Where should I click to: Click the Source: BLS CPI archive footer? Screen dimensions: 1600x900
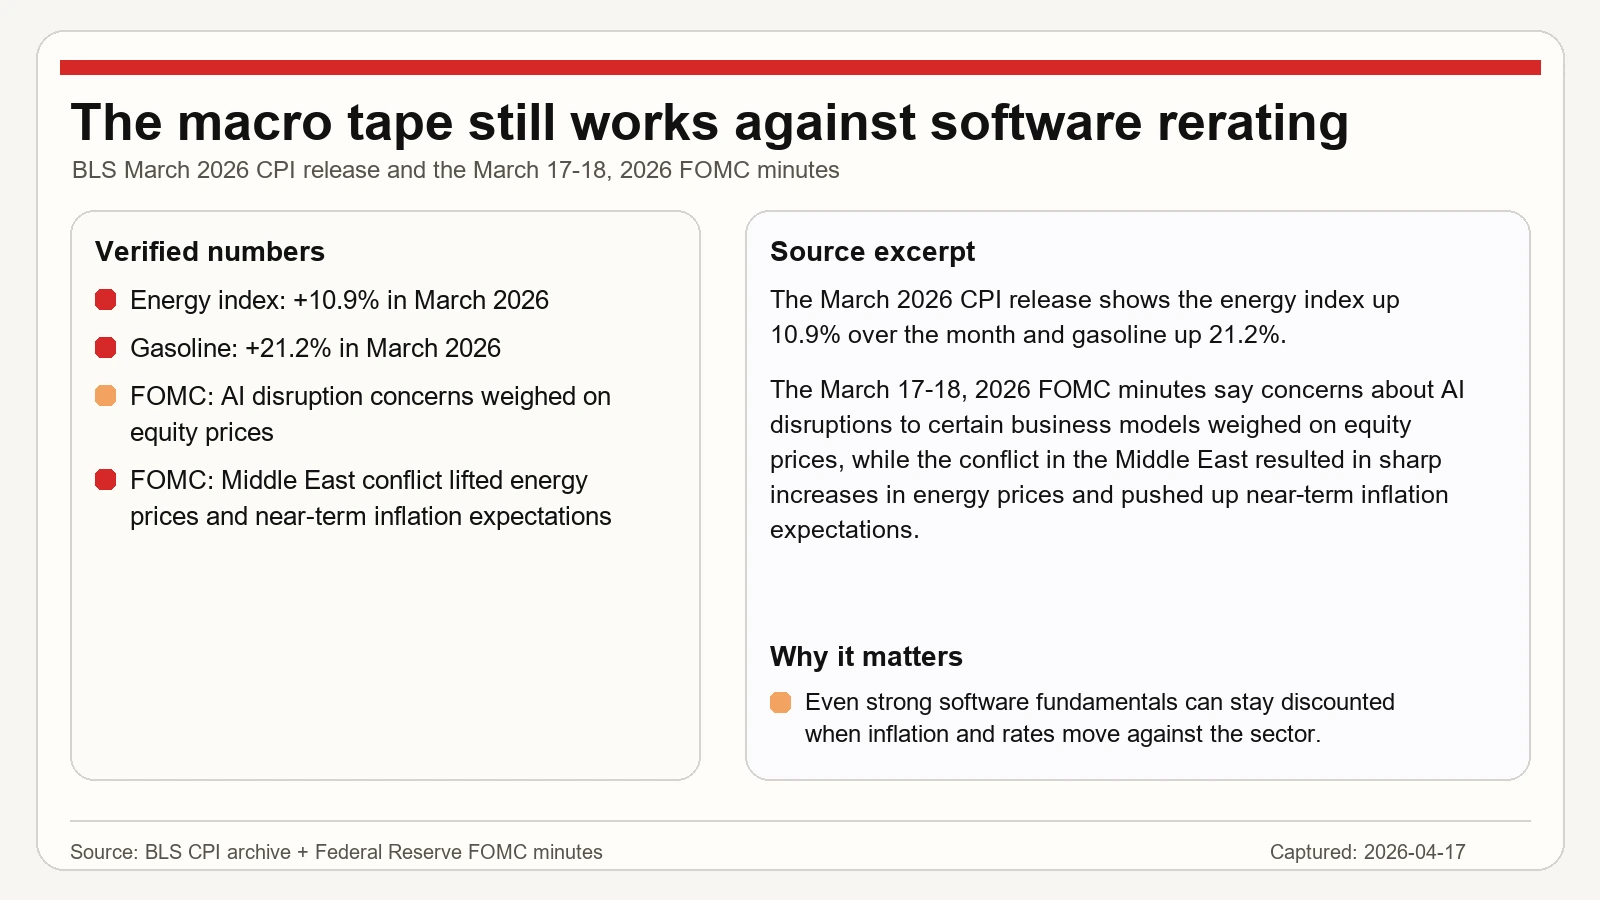pos(336,852)
